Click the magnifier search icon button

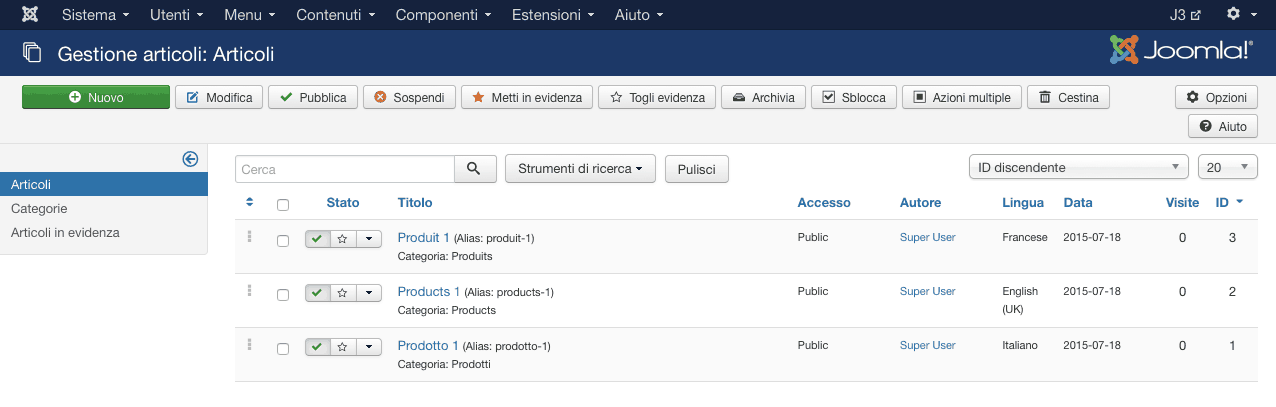click(475, 169)
